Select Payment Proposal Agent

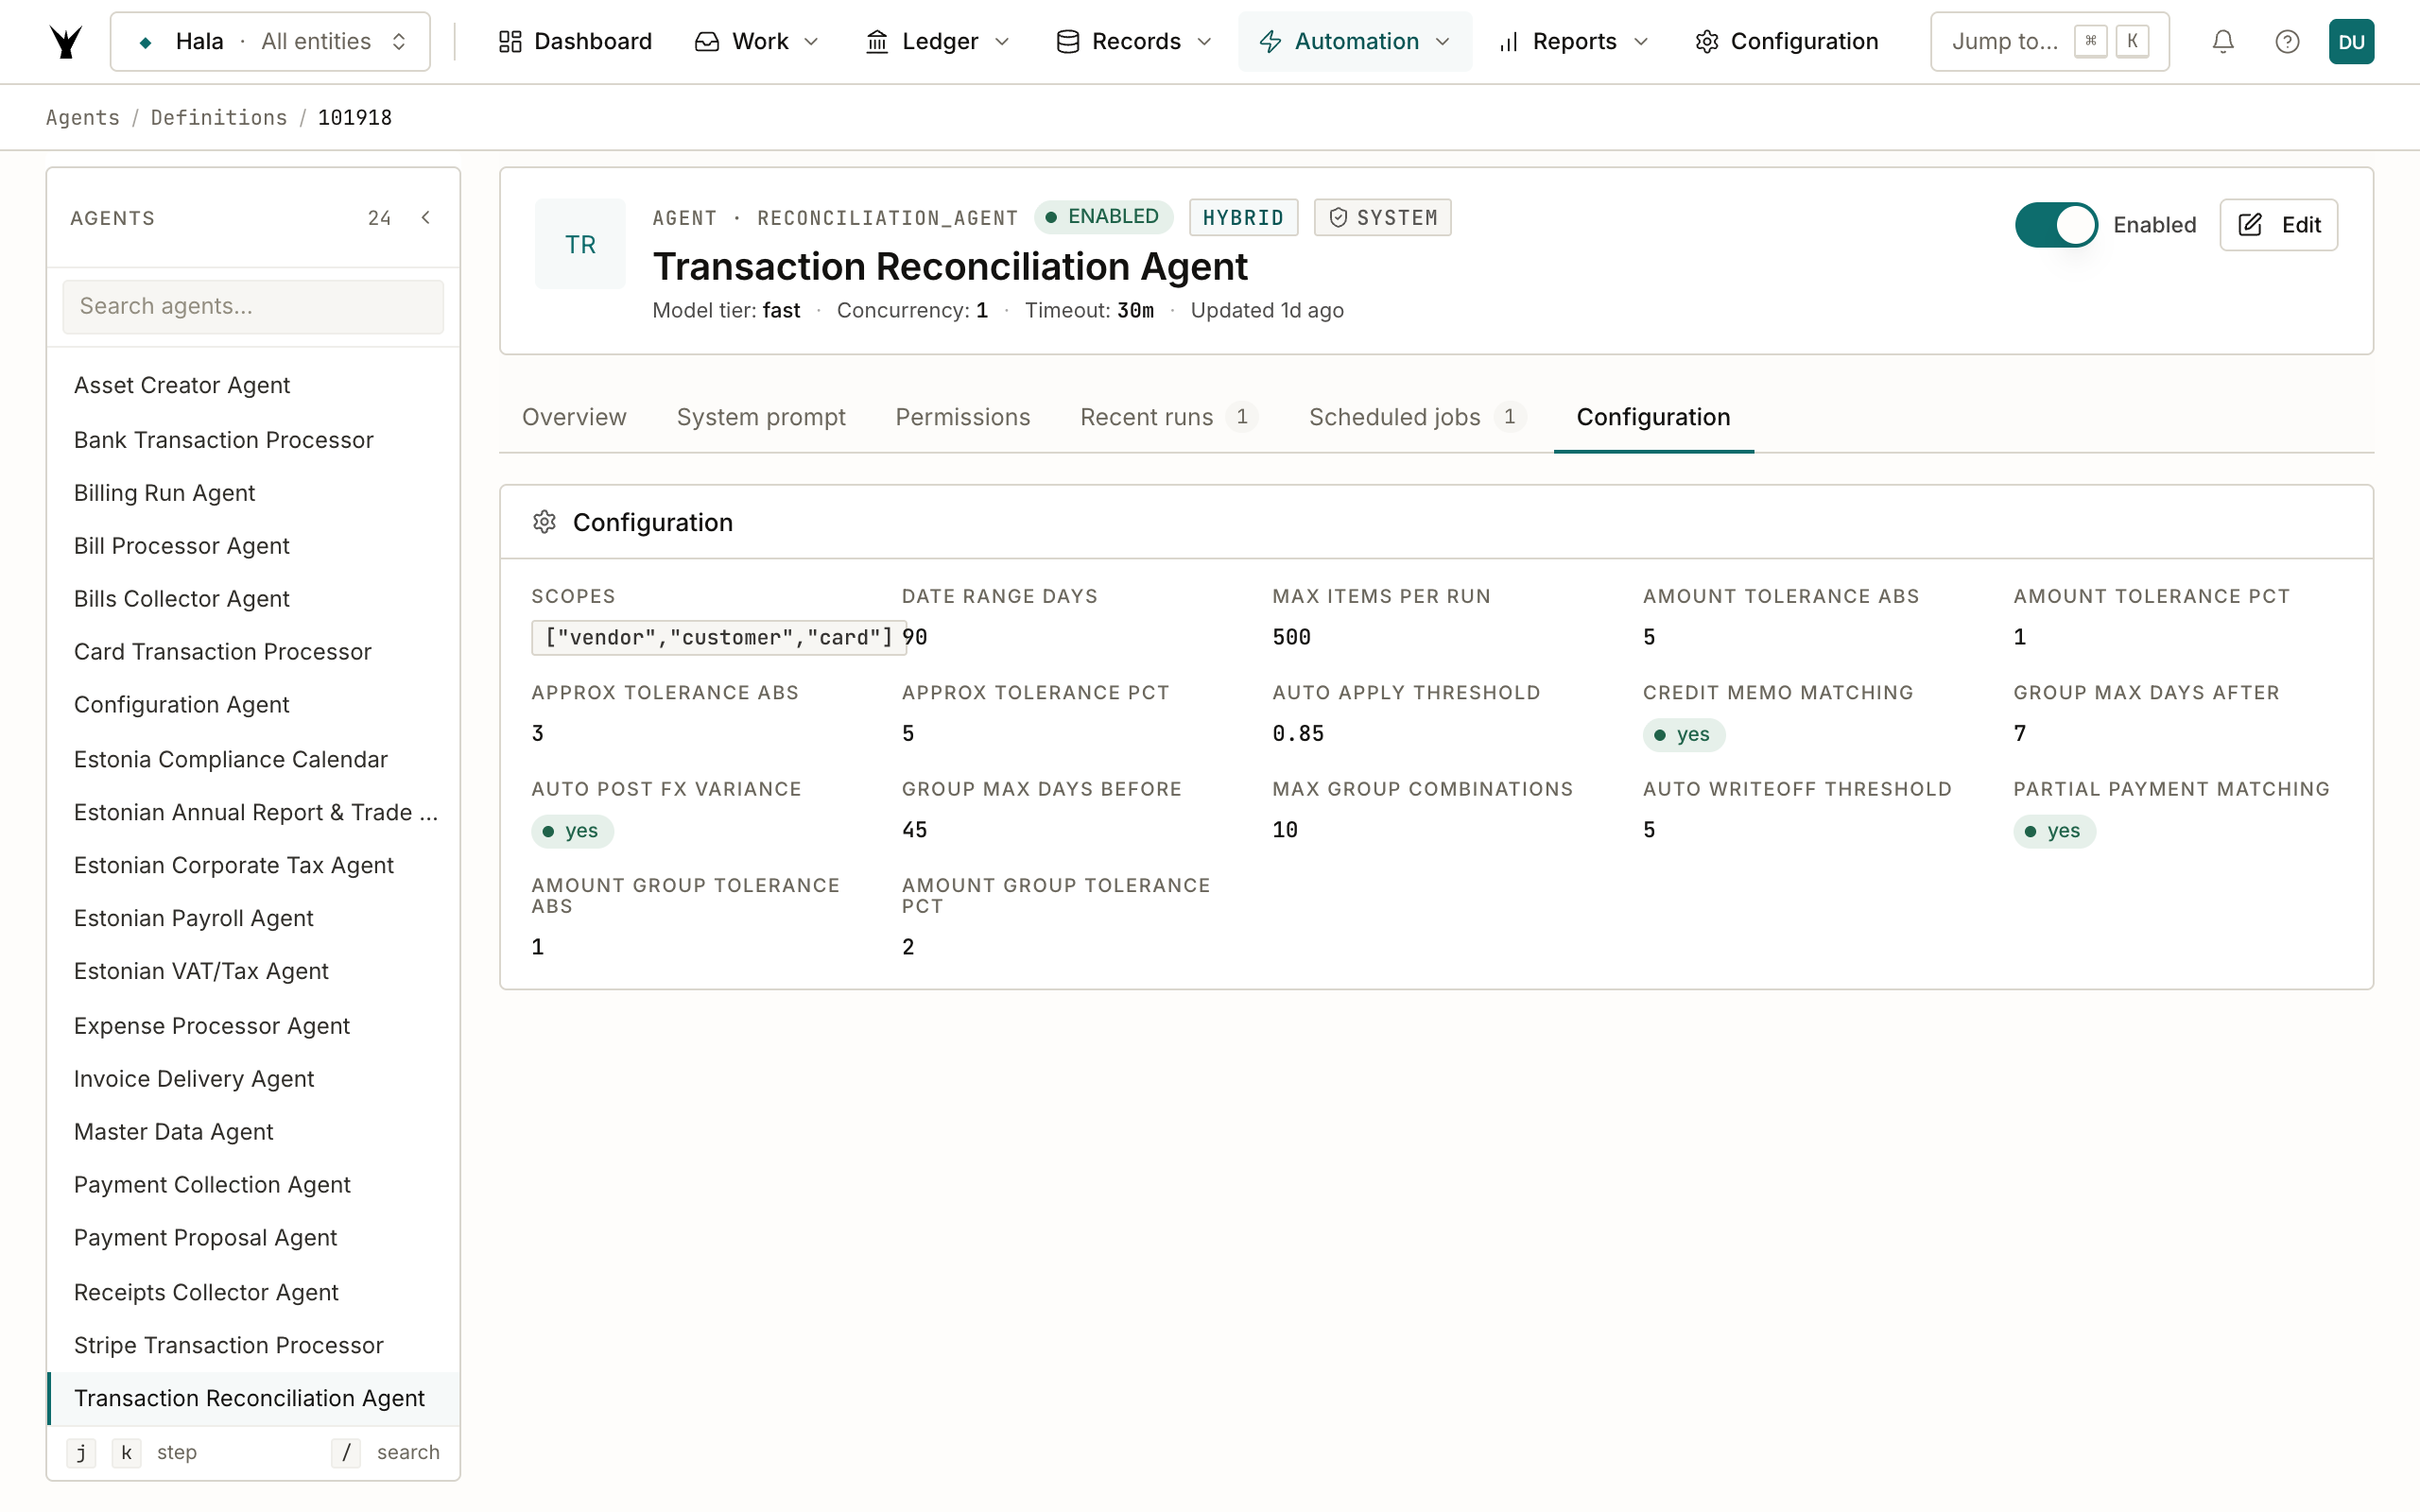253,1237
